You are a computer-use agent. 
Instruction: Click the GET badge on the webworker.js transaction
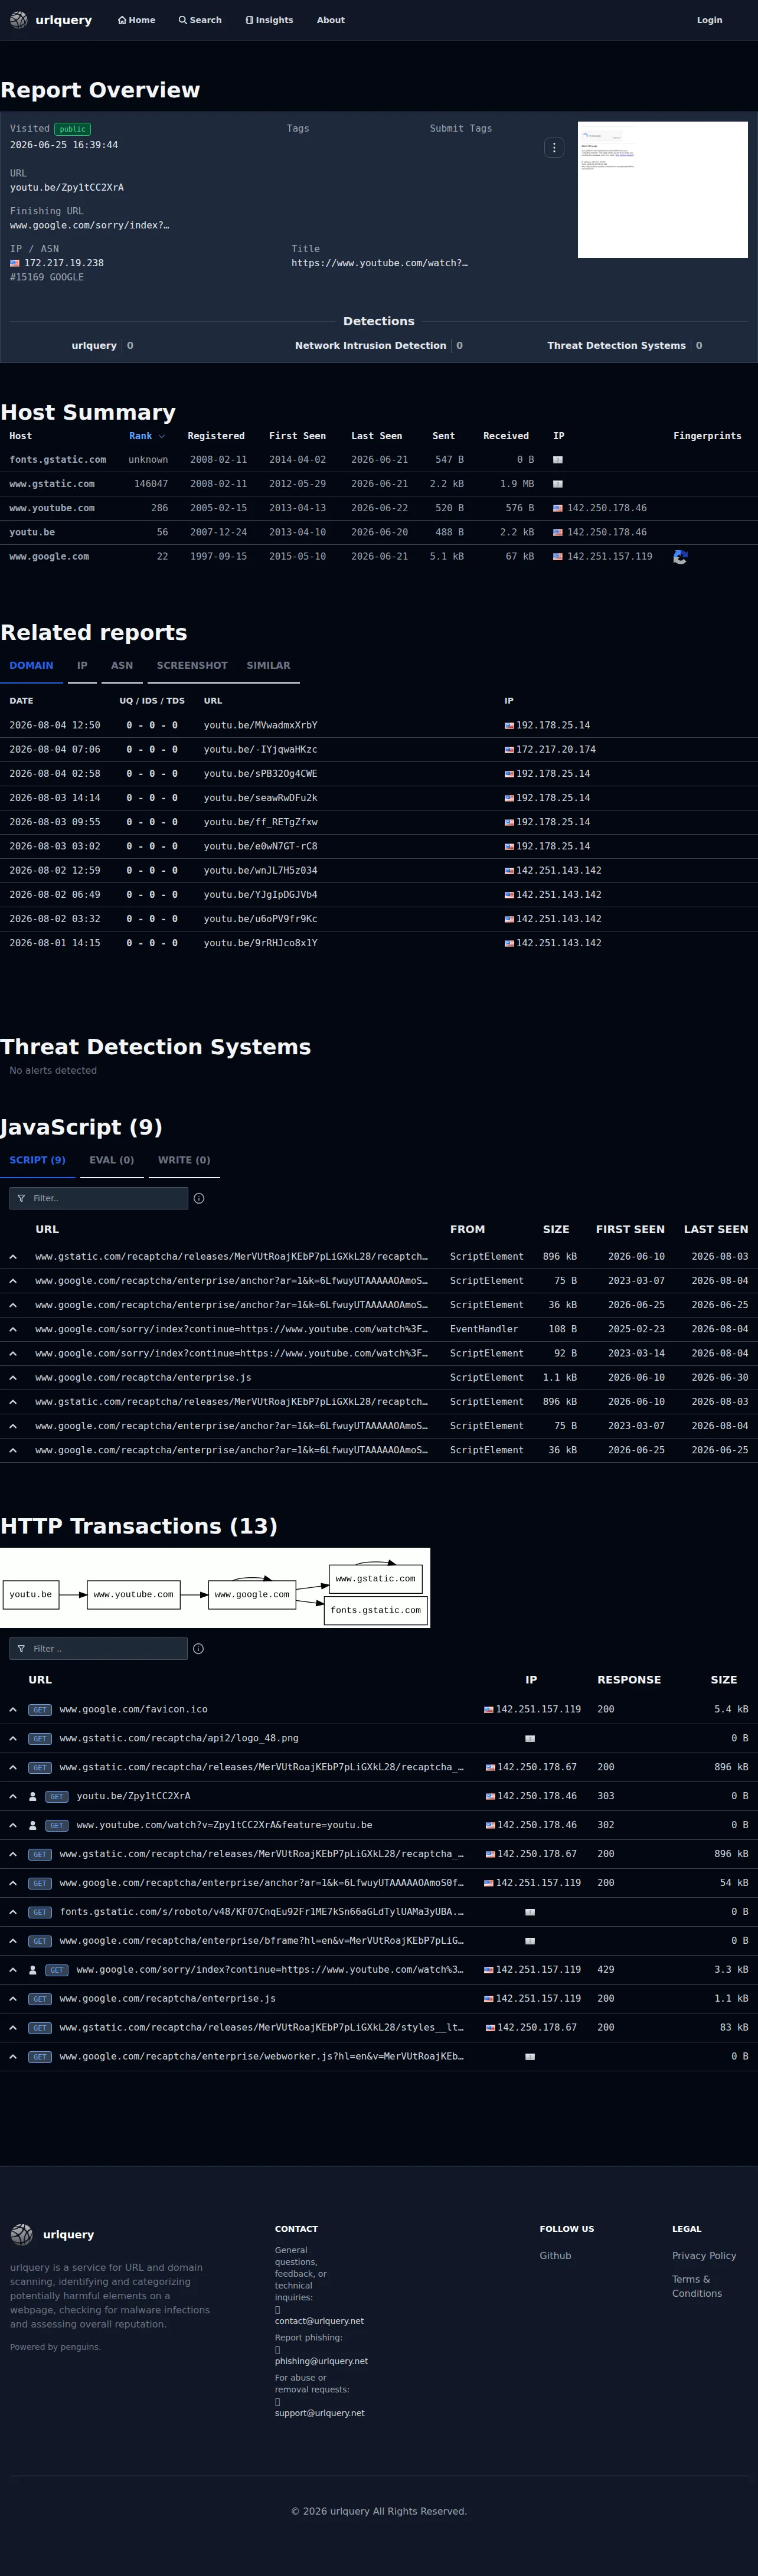coord(39,2057)
